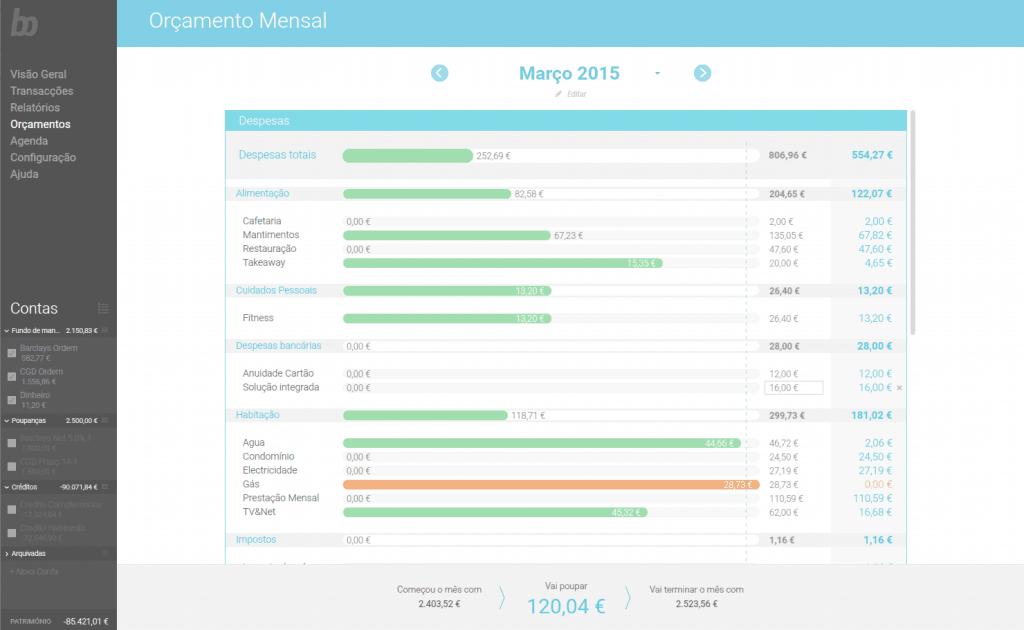The width and height of the screenshot is (1024, 630).
Task: Toggle the Barclays Net 5.0% 1 checkbox
Action: (12, 443)
